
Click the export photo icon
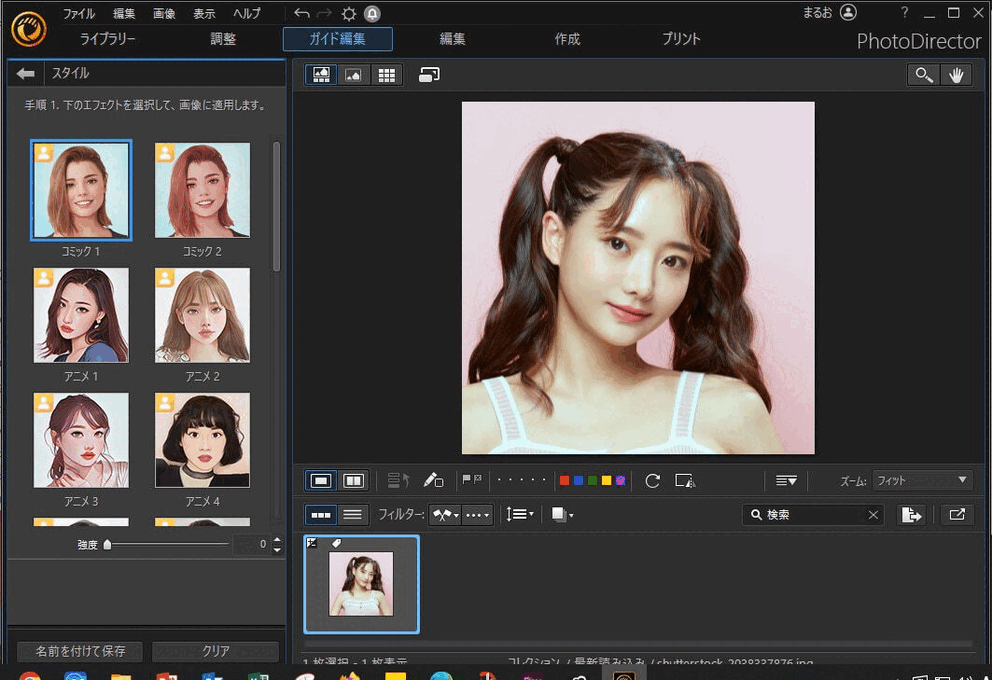tap(910, 515)
